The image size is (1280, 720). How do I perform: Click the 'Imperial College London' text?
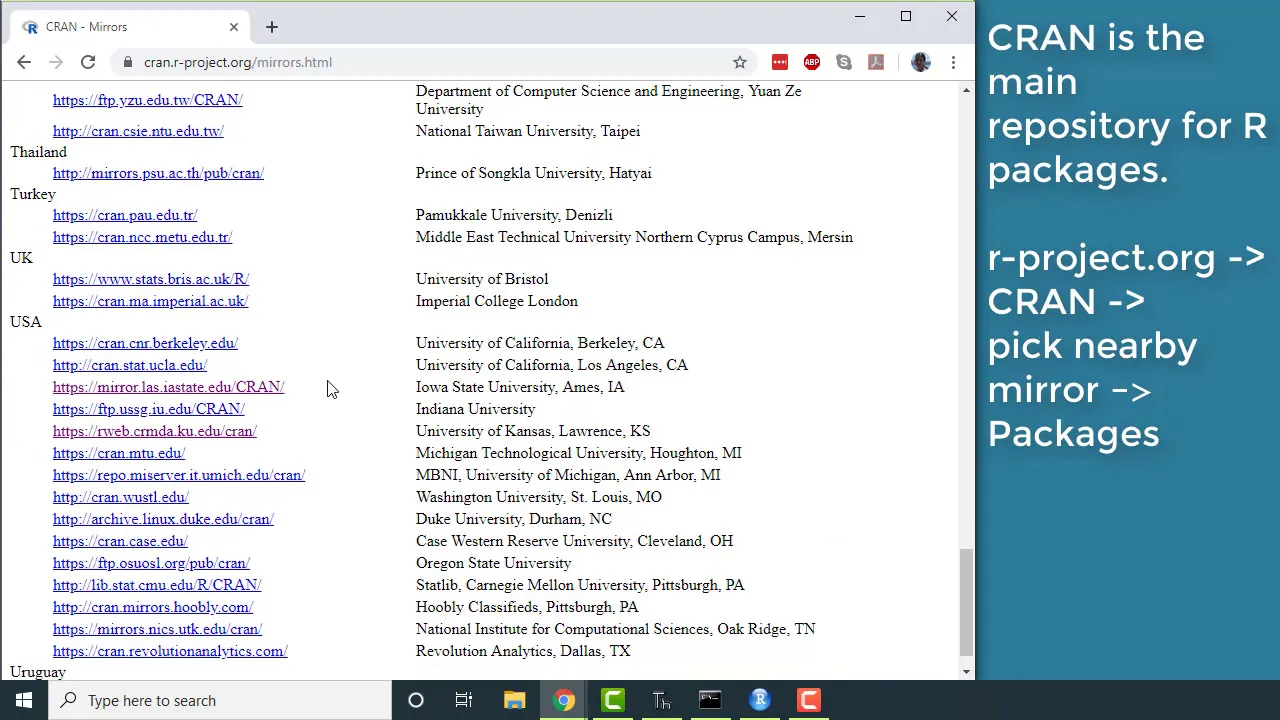[x=497, y=301]
